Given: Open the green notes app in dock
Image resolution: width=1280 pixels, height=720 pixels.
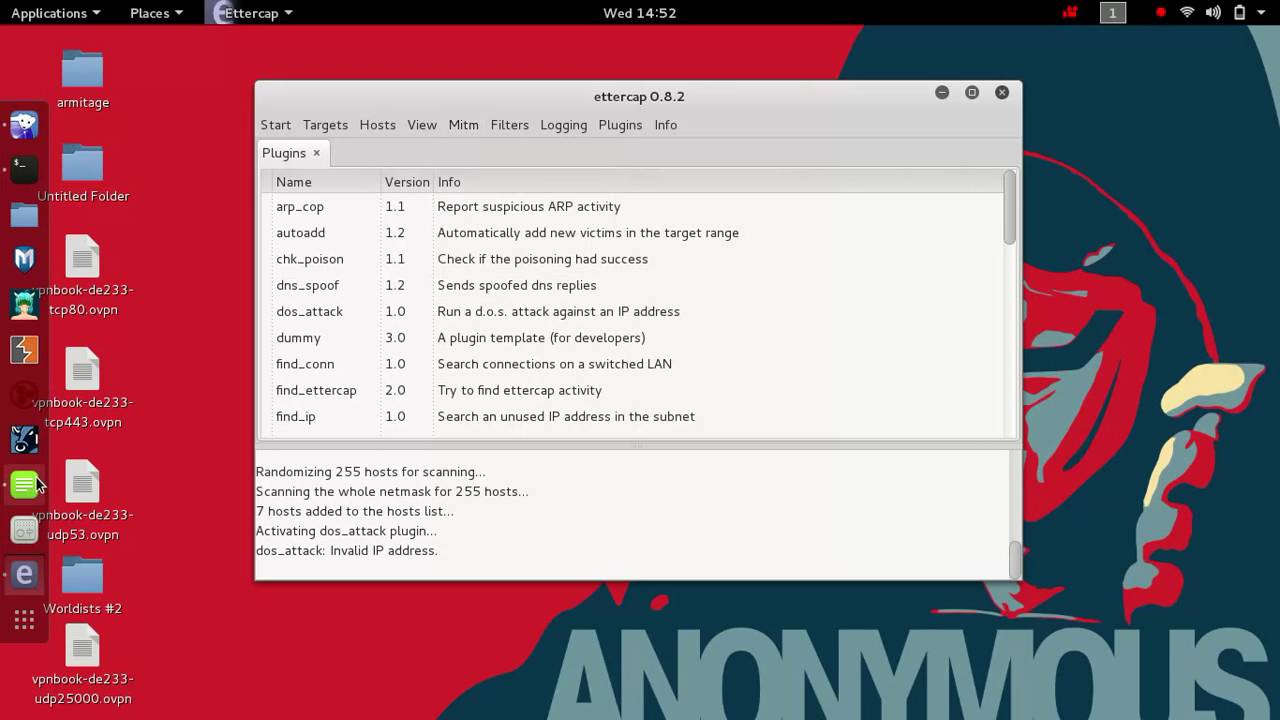Looking at the screenshot, I should (24, 485).
